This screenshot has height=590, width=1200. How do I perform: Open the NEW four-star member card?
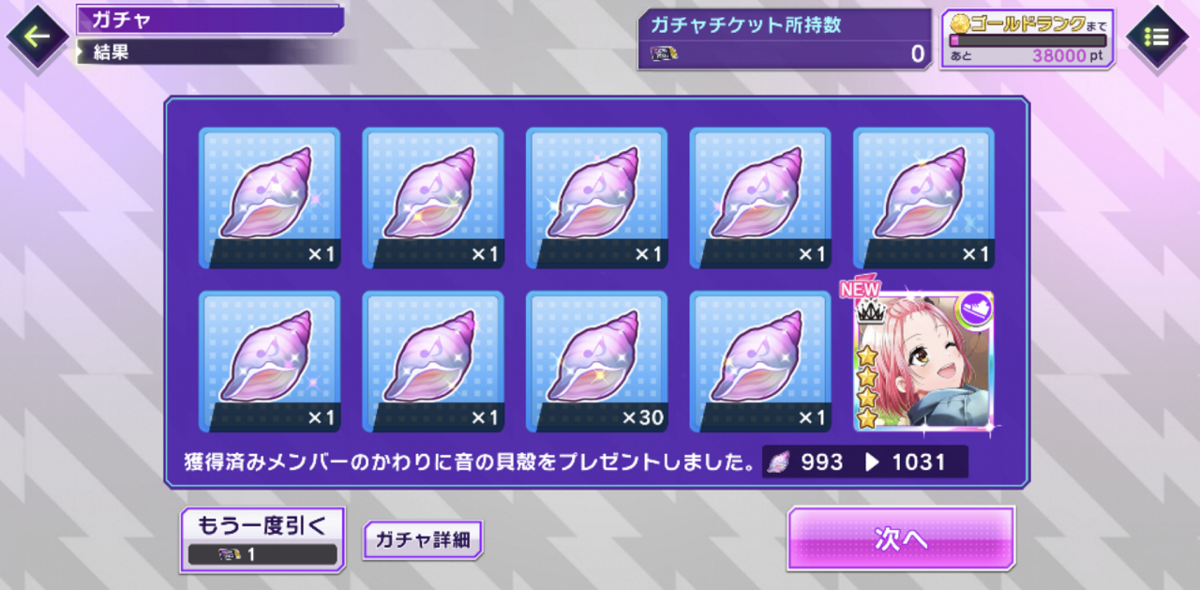[924, 361]
